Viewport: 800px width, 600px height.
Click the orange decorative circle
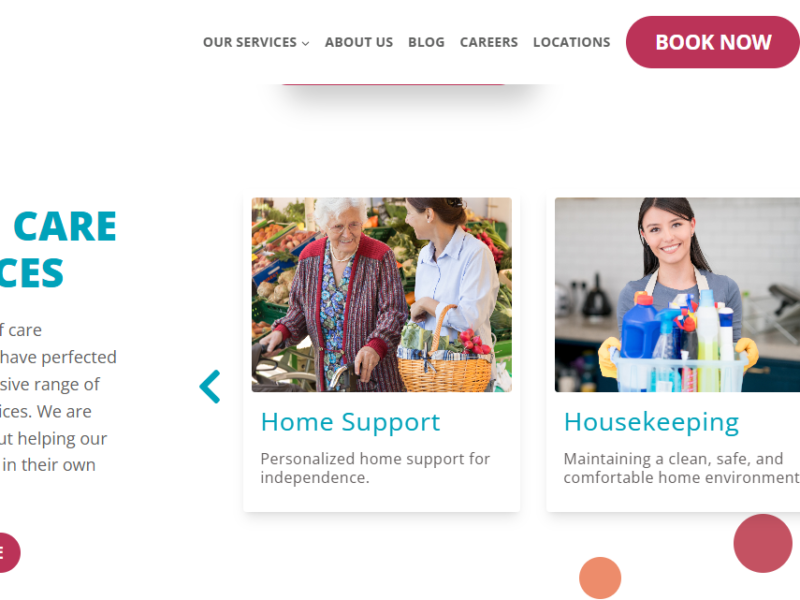[x=600, y=578]
